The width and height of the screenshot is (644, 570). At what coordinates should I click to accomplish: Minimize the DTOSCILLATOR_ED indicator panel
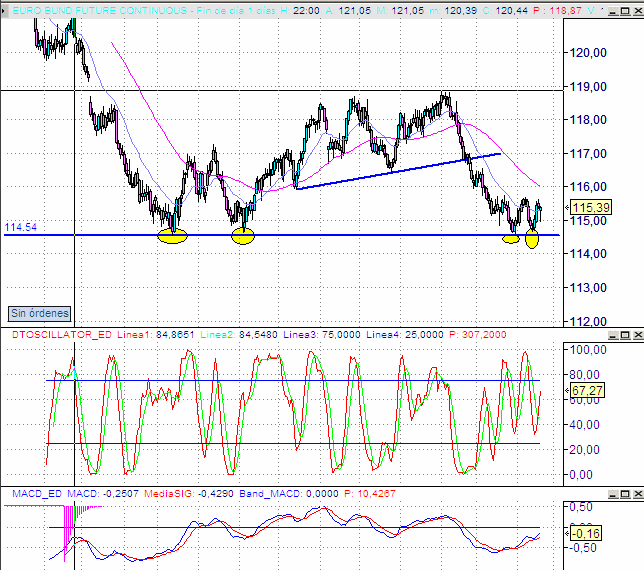click(613, 335)
